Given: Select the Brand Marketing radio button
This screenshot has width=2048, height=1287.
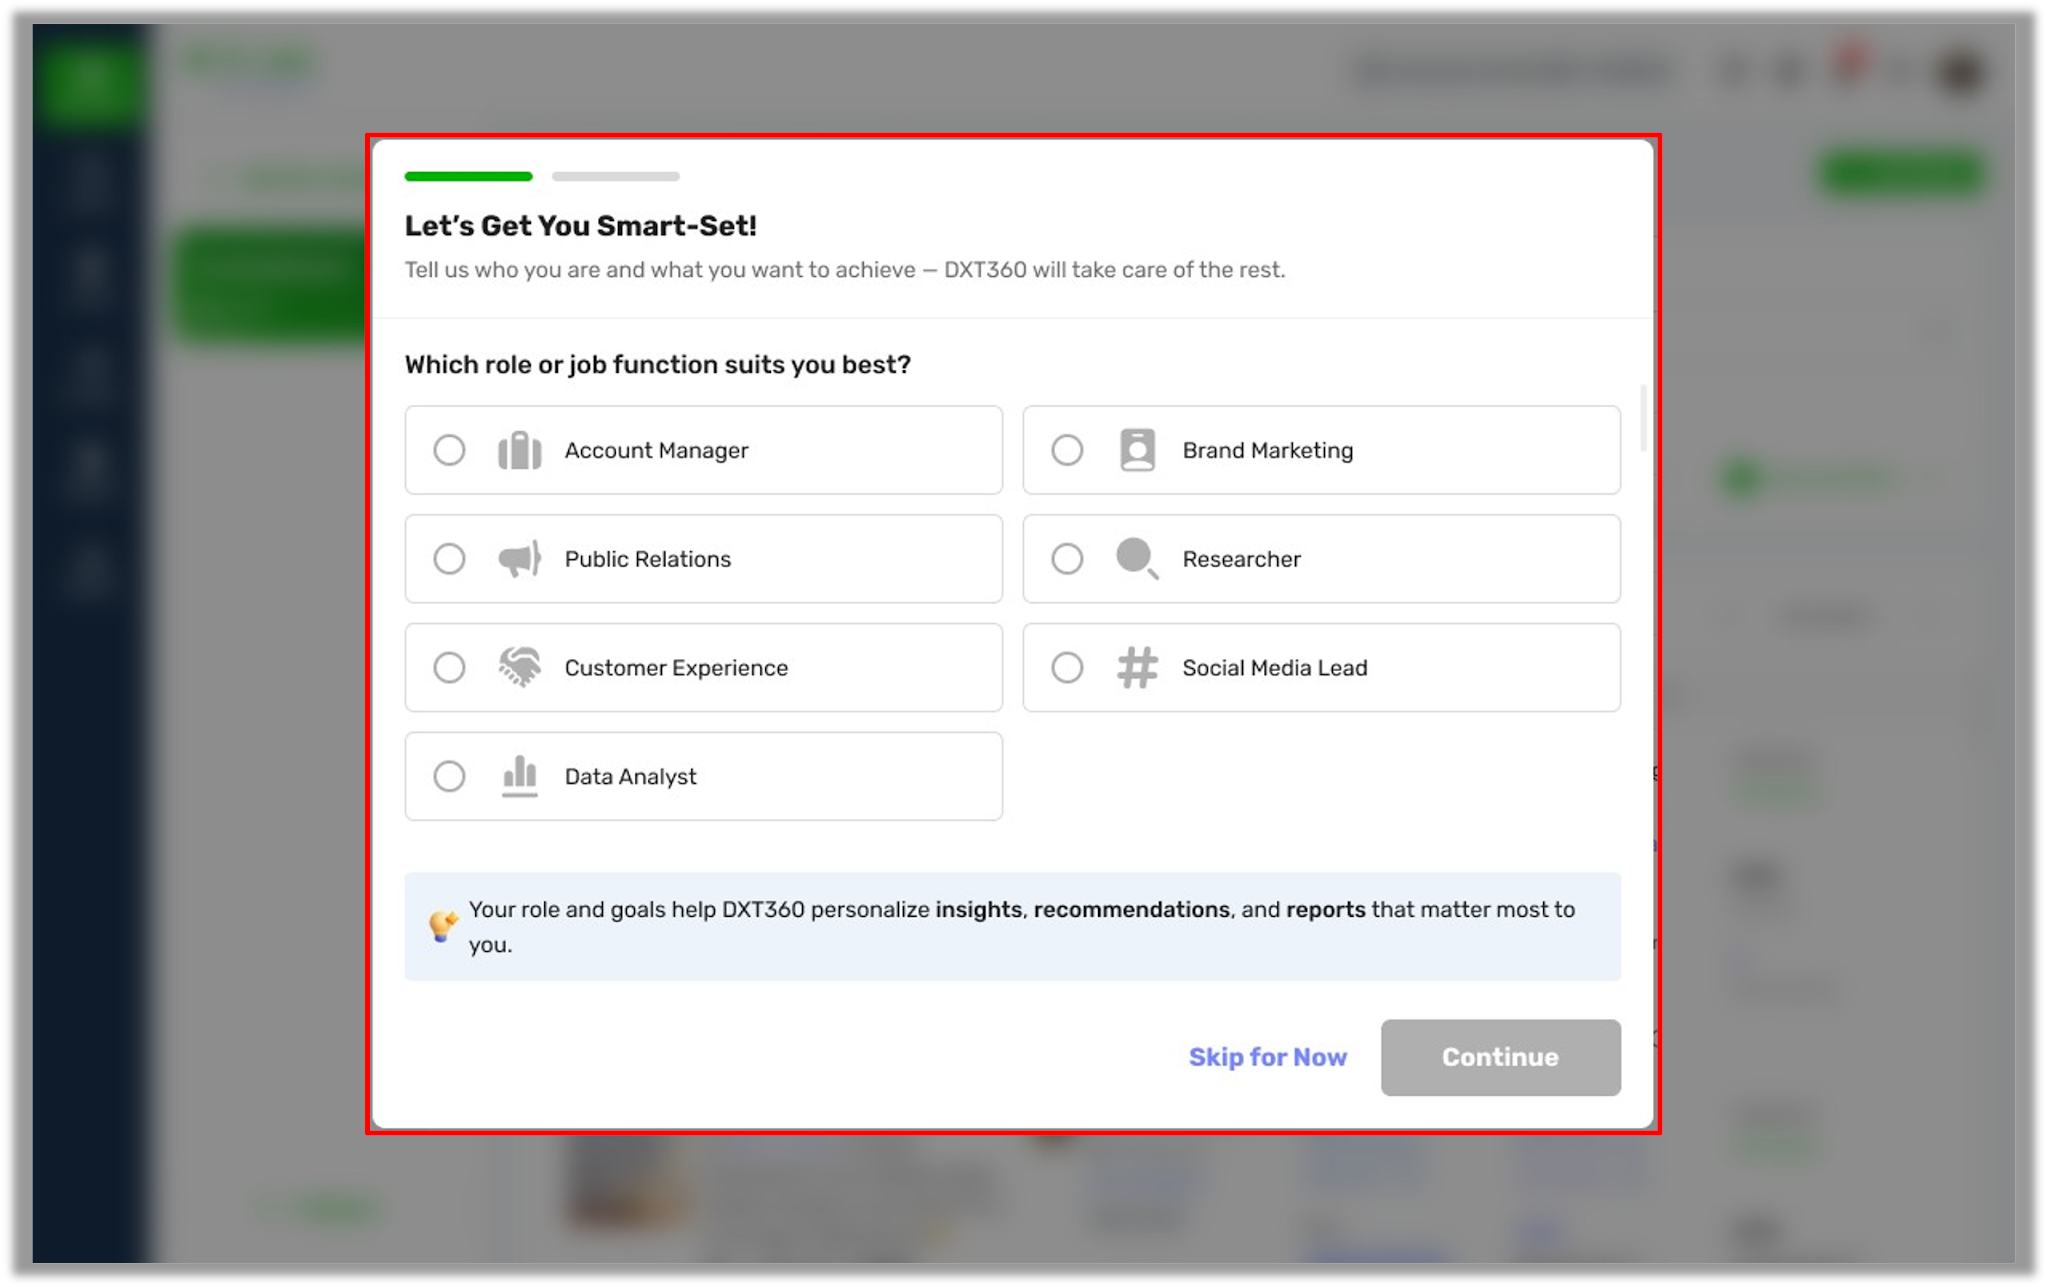Looking at the screenshot, I should pos(1067,450).
